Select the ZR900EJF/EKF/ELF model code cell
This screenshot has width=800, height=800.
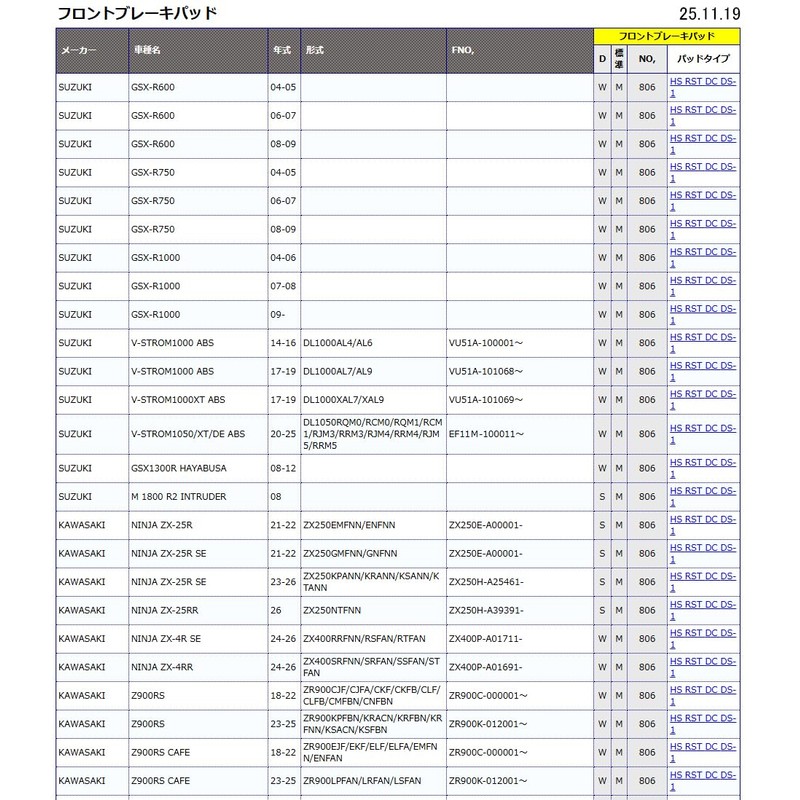[x=373, y=753]
